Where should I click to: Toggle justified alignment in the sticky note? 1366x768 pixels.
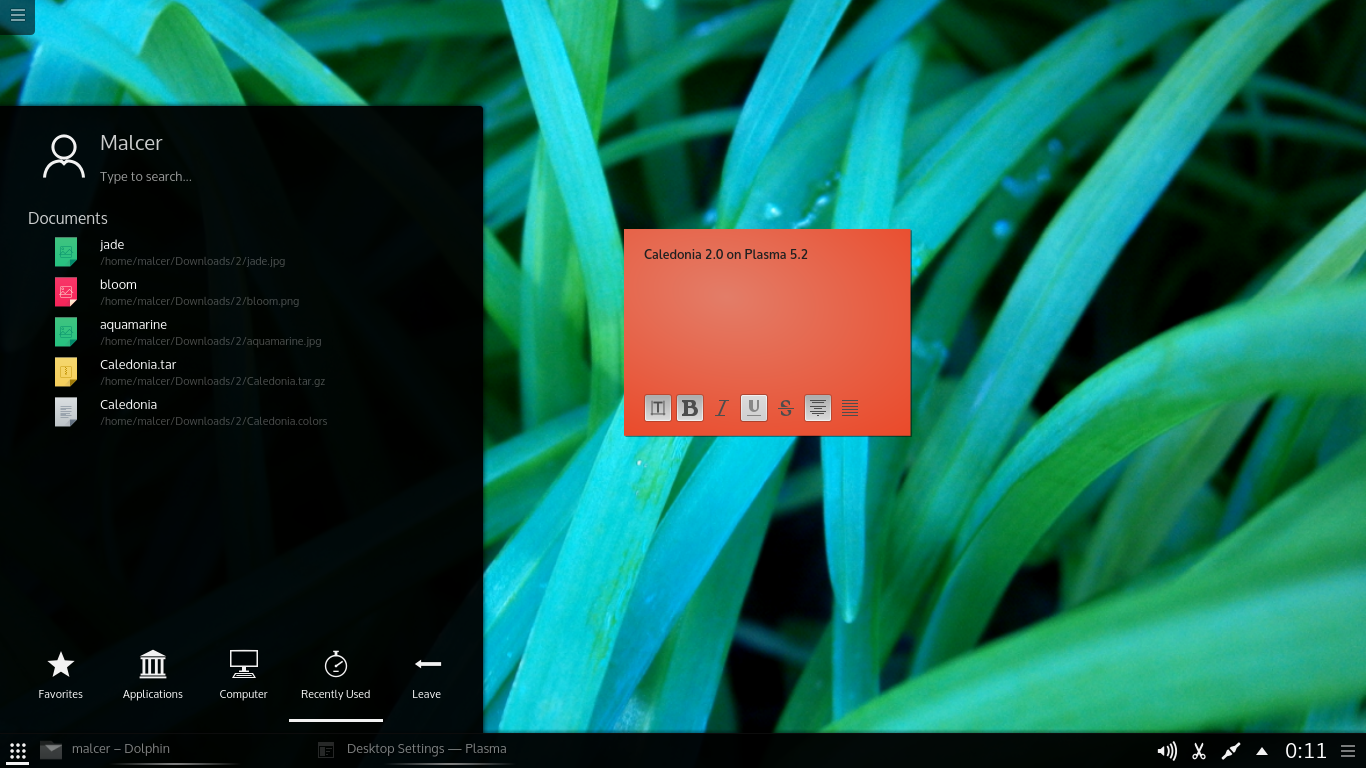click(x=850, y=408)
